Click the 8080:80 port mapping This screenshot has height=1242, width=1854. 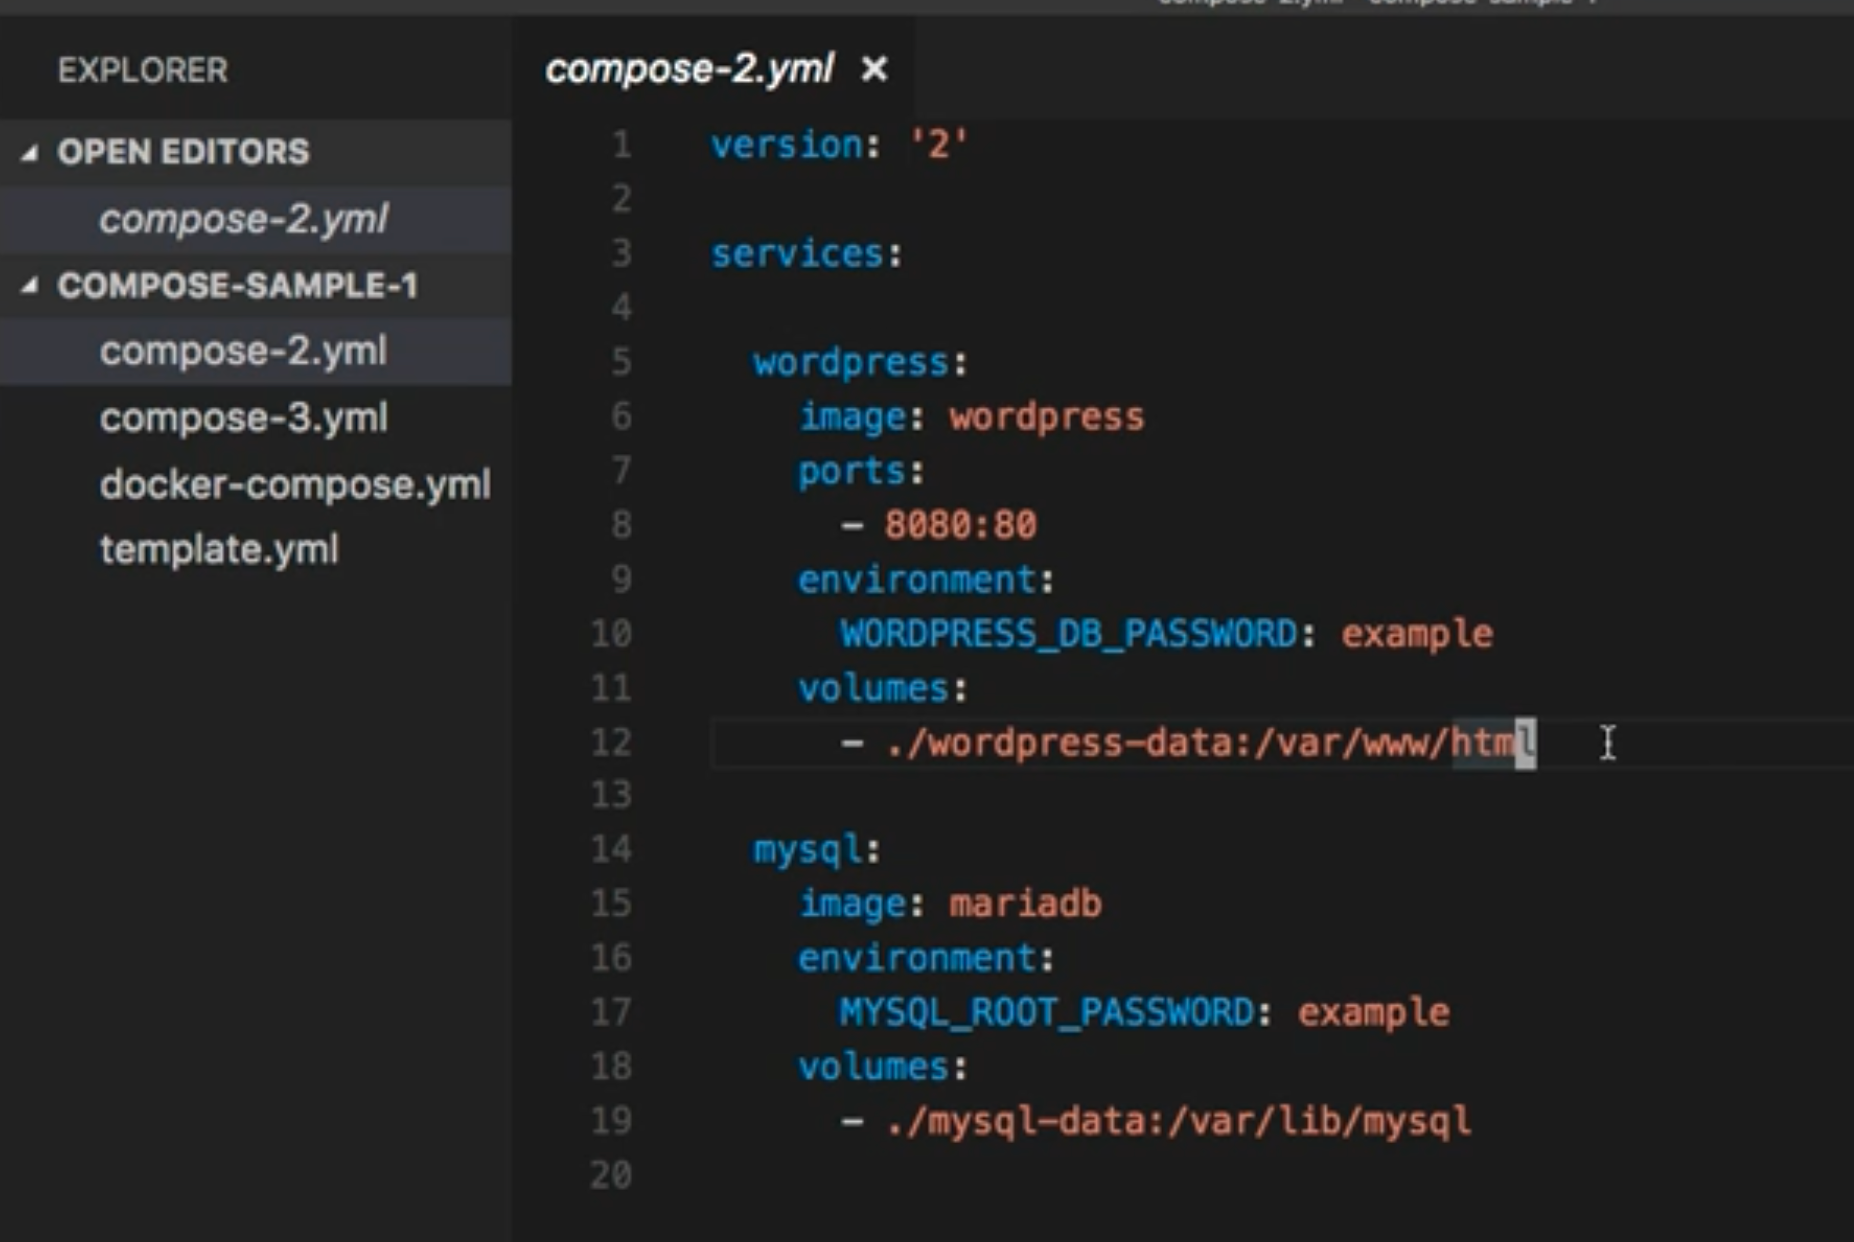point(960,525)
